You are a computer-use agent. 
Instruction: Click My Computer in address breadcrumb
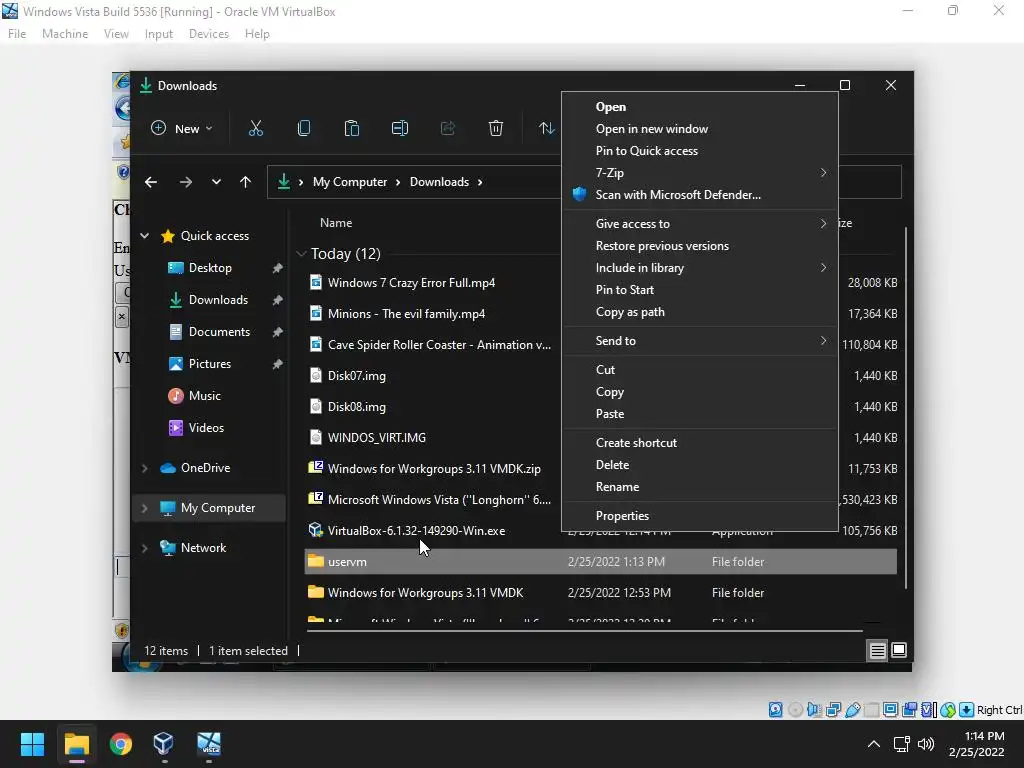[350, 182]
